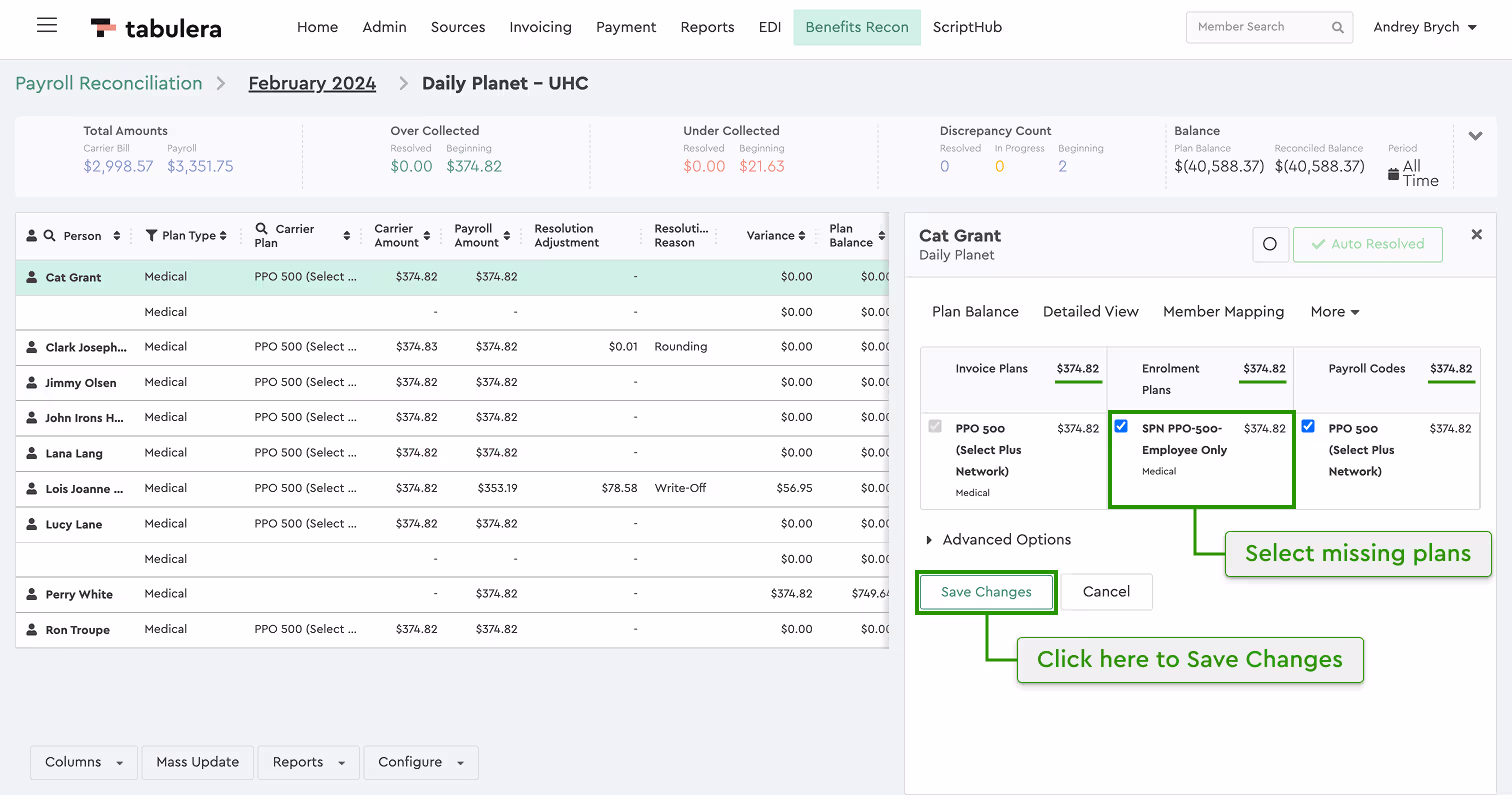The image size is (1512, 800).
Task: Open Sources menu
Action: click(x=458, y=27)
